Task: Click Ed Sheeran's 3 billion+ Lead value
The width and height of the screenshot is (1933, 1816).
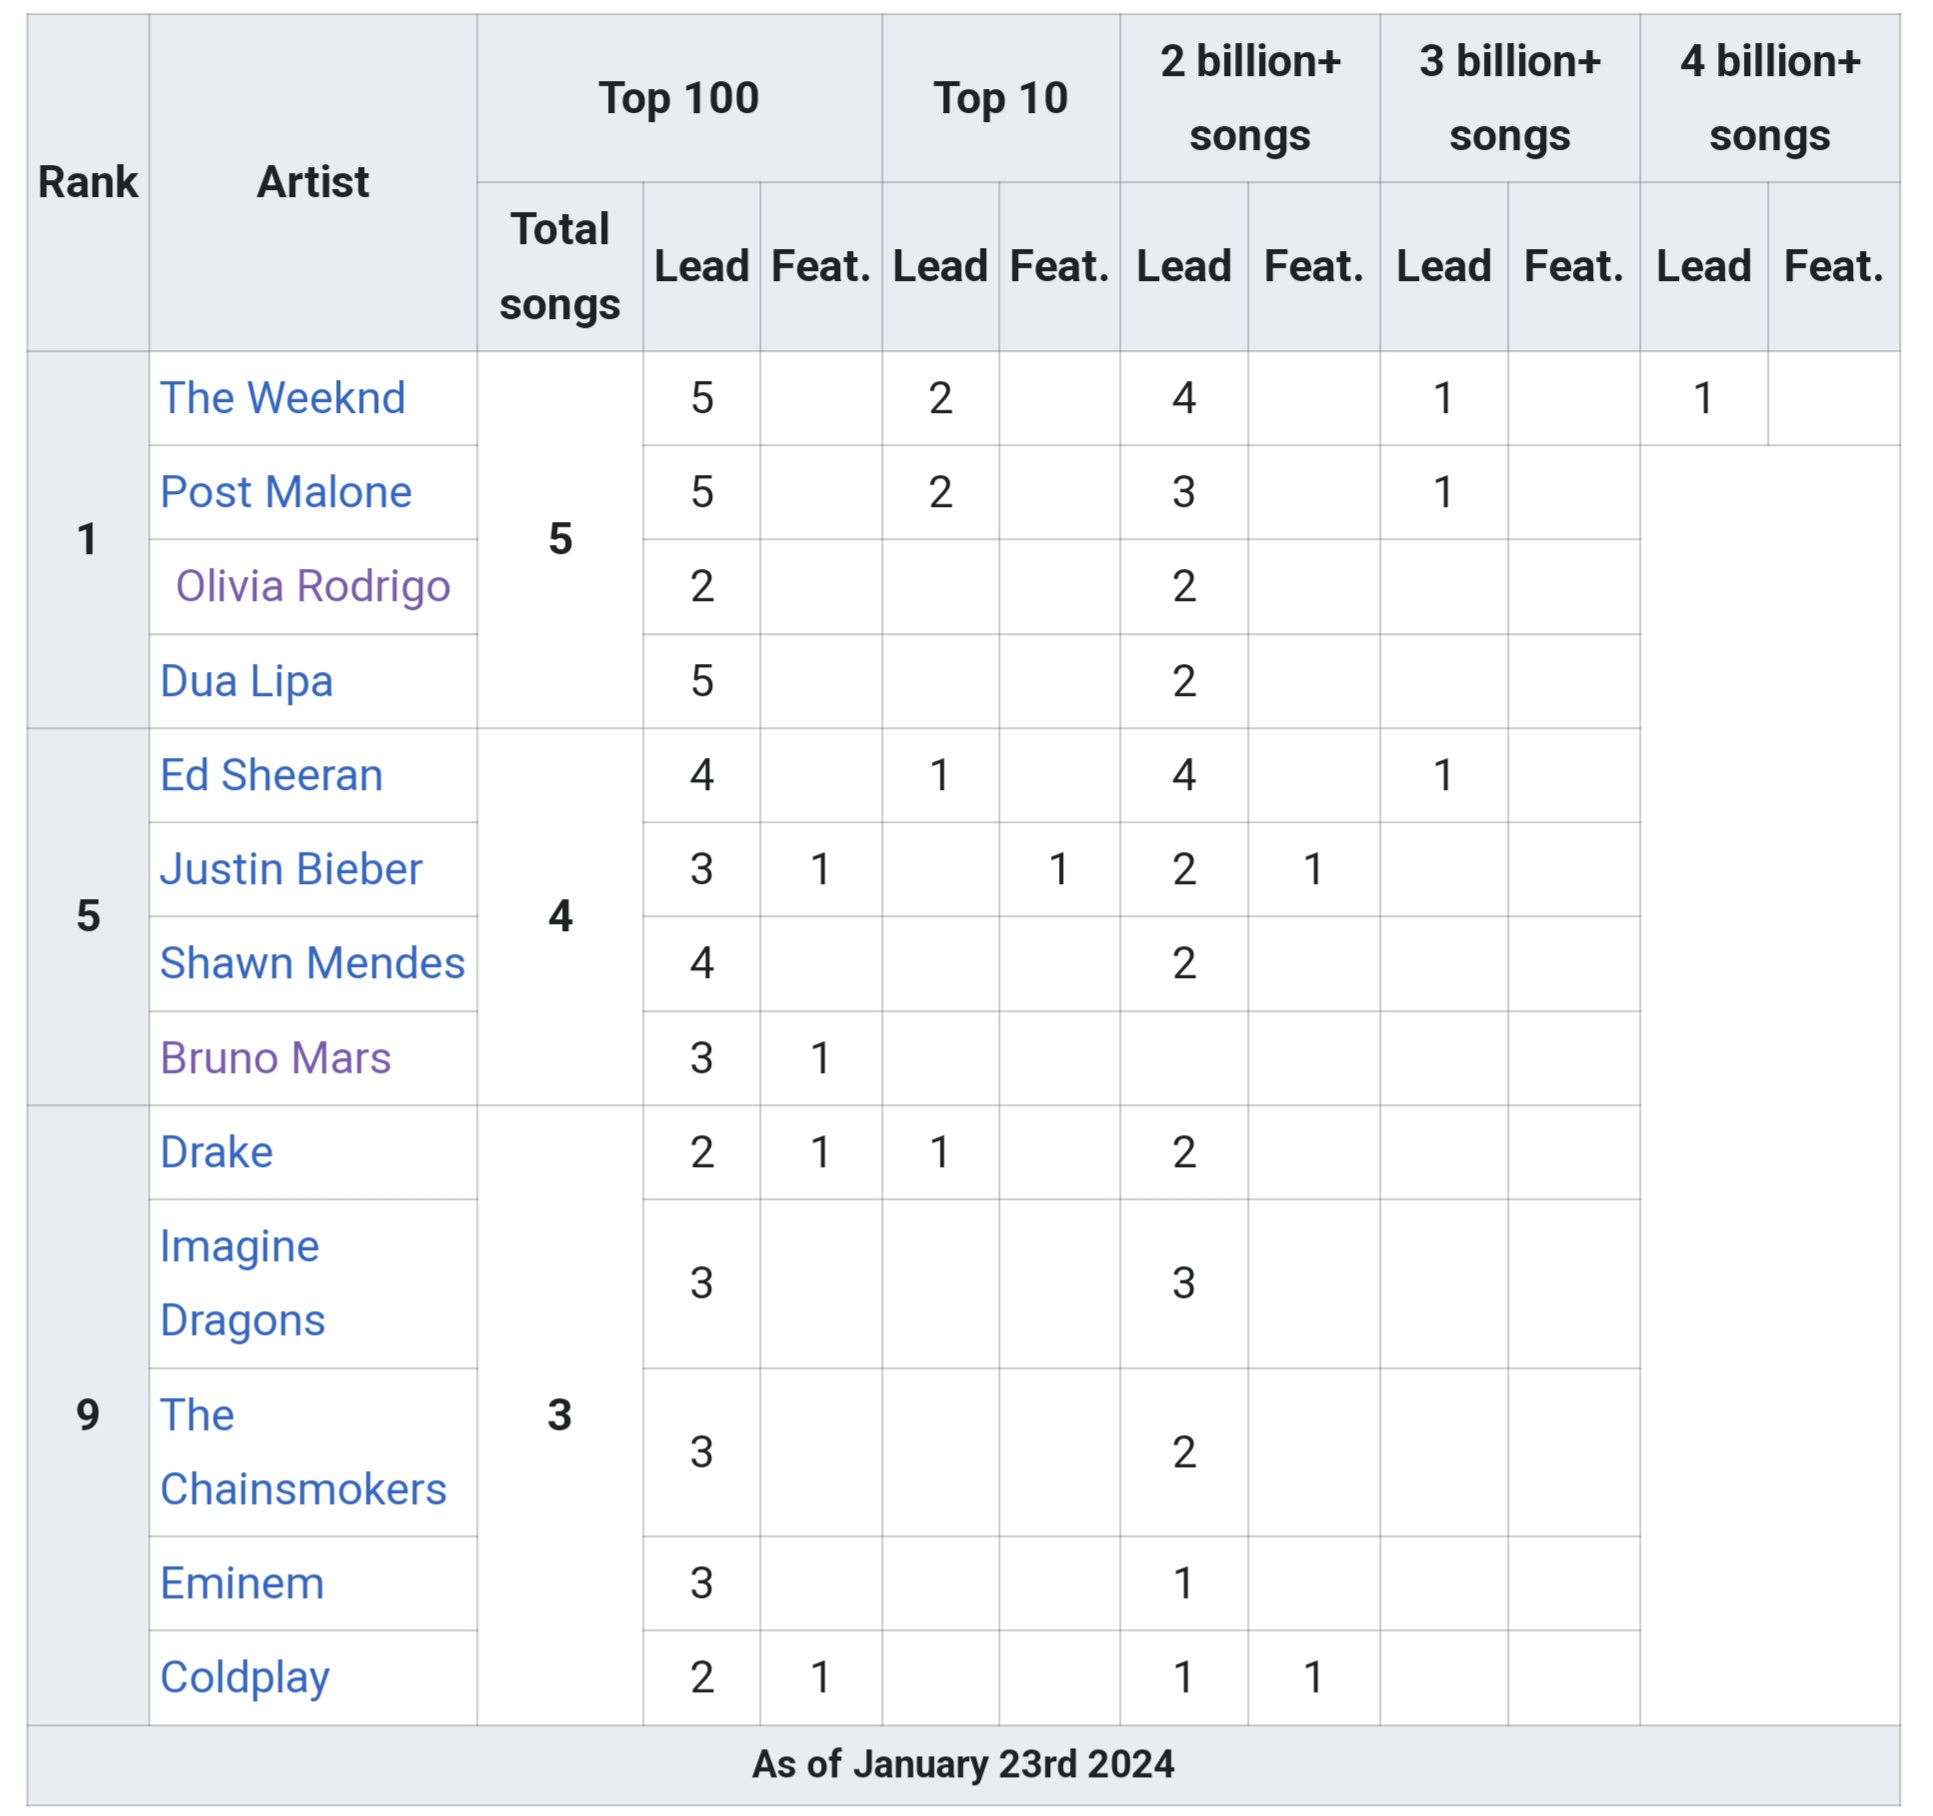Action: pos(1444,775)
